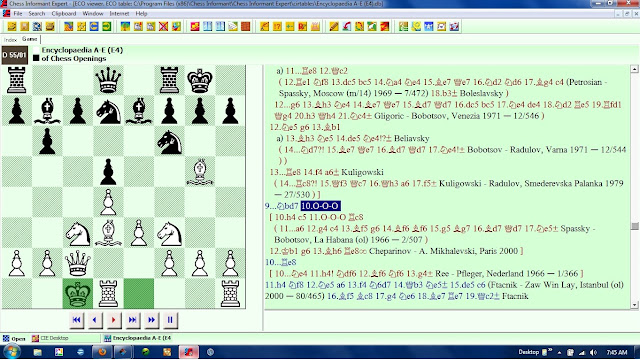The image size is (640, 360).
Task: Switch to the Index tab
Action: coord(10,40)
